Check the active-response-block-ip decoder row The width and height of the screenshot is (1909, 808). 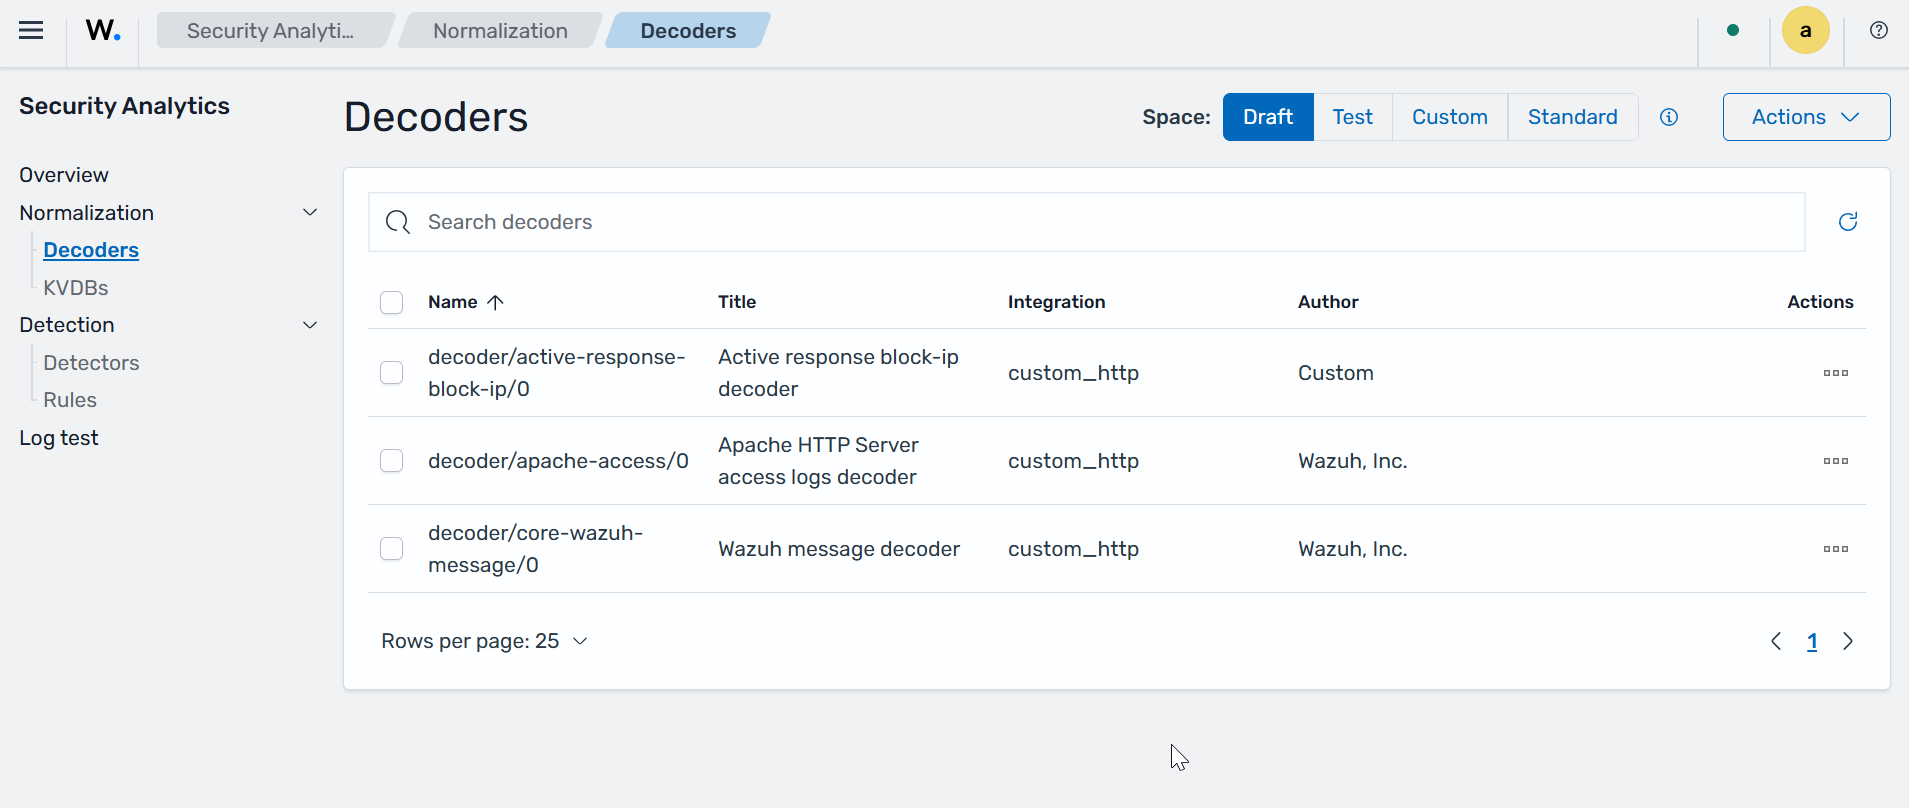tap(392, 373)
